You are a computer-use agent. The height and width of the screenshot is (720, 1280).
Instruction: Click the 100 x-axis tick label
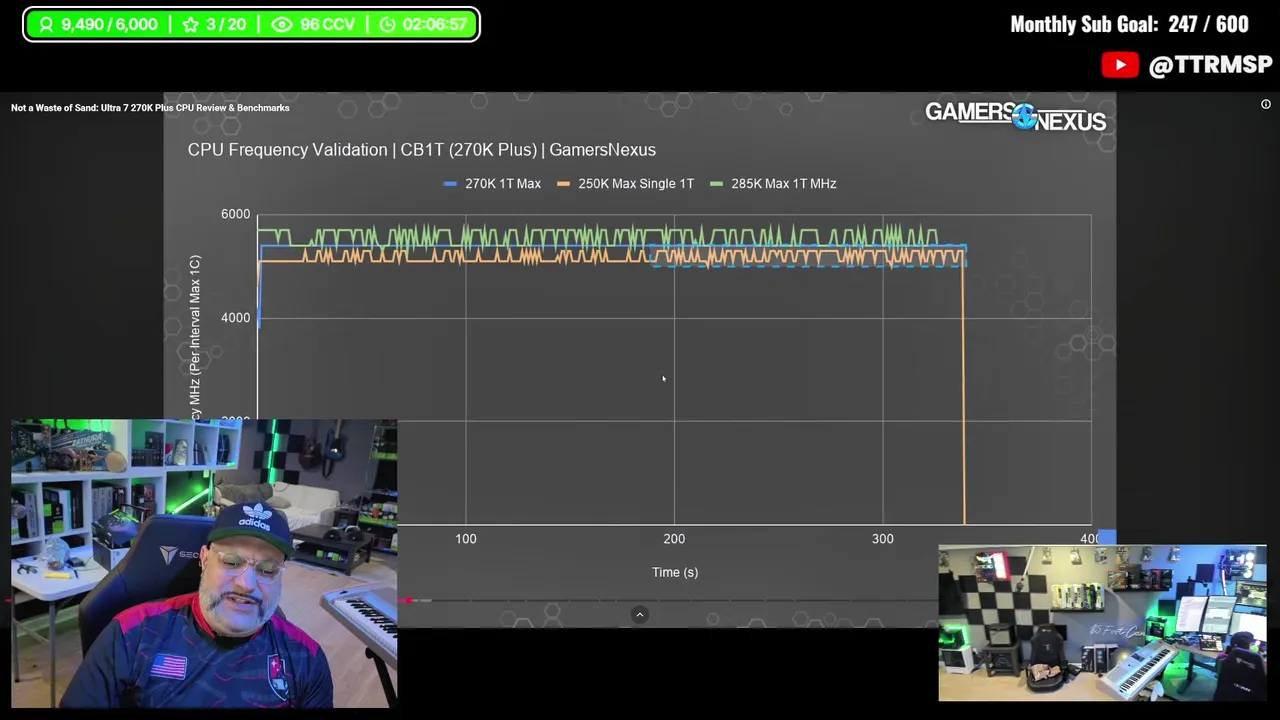(466, 539)
